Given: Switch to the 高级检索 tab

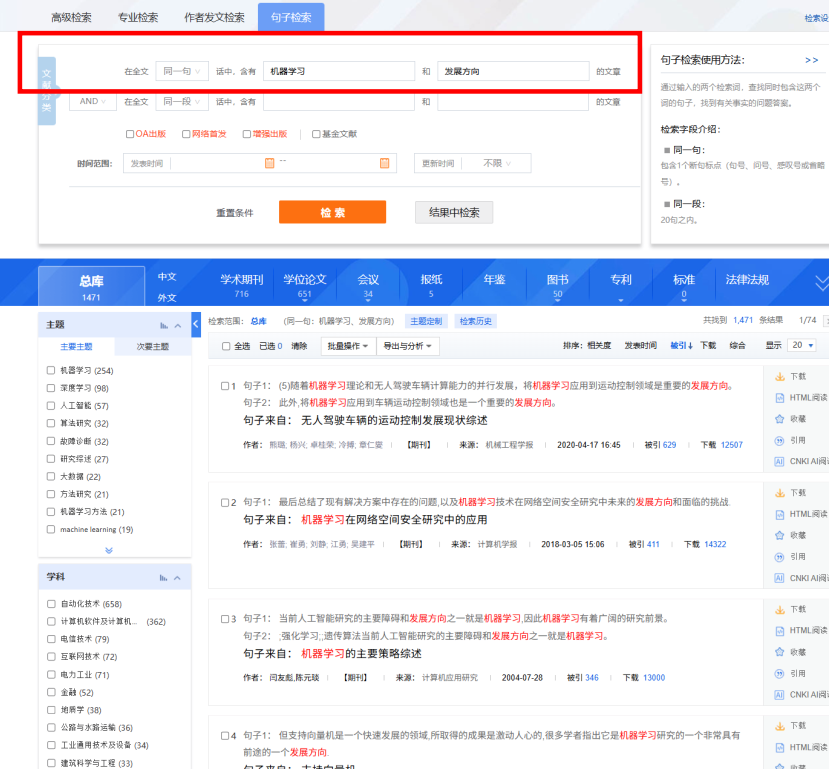Looking at the screenshot, I should 71,17.
